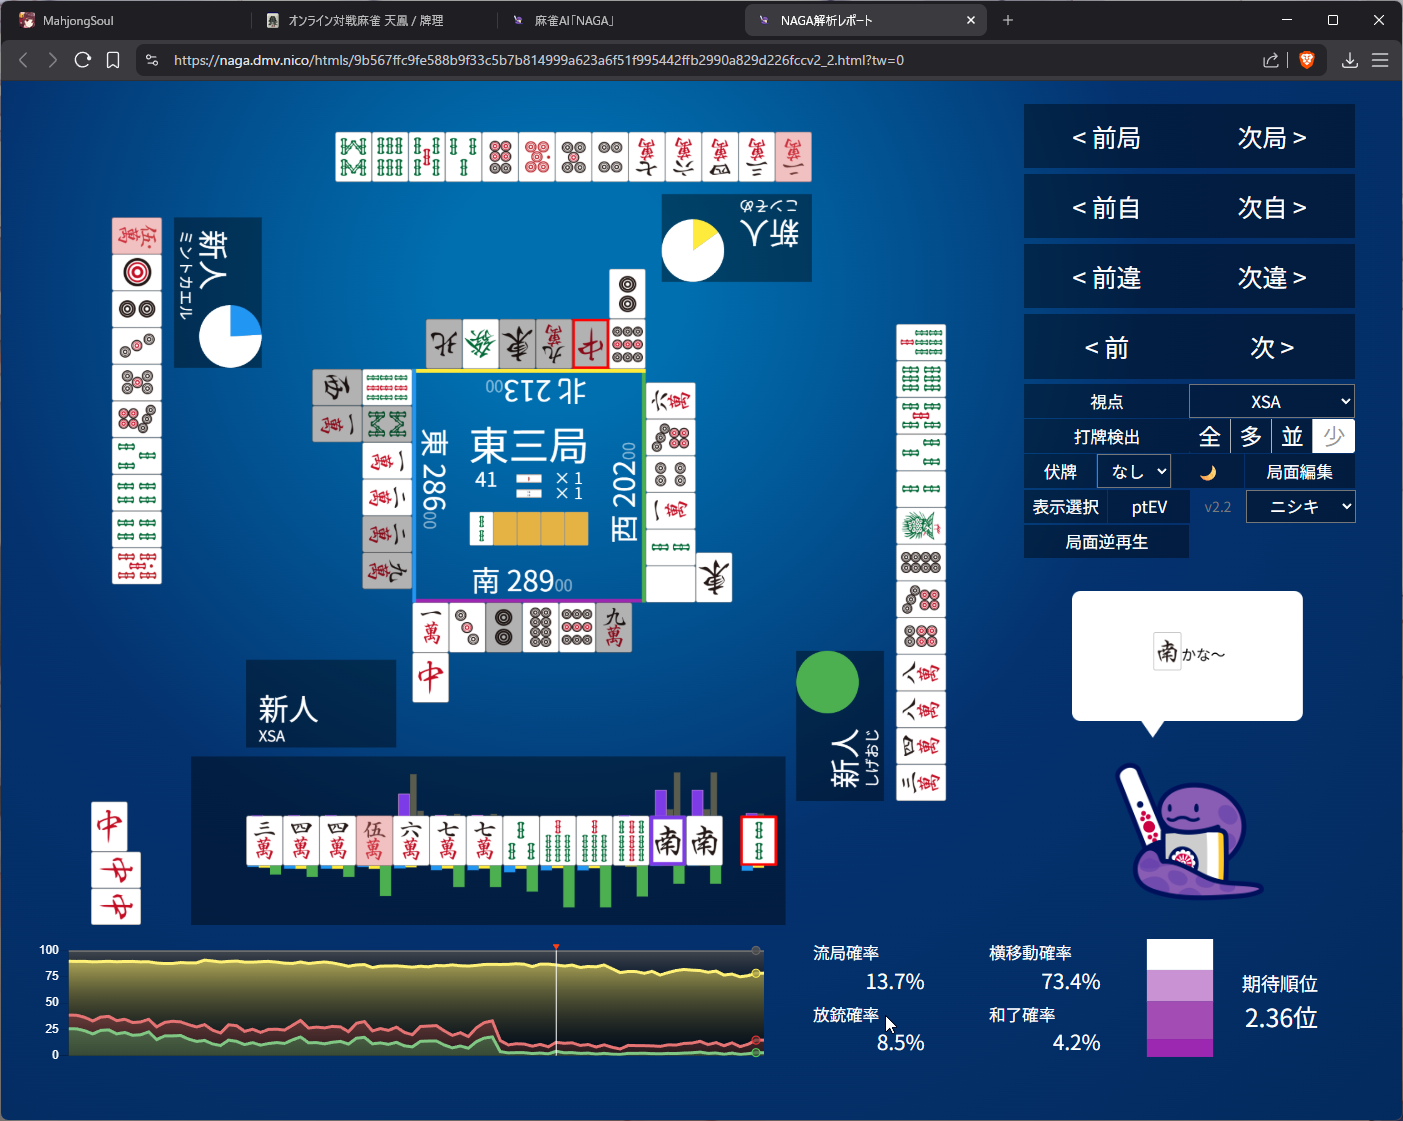The height and width of the screenshot is (1121, 1403).
Task: Click the browser reload icon
Action: [x=83, y=60]
